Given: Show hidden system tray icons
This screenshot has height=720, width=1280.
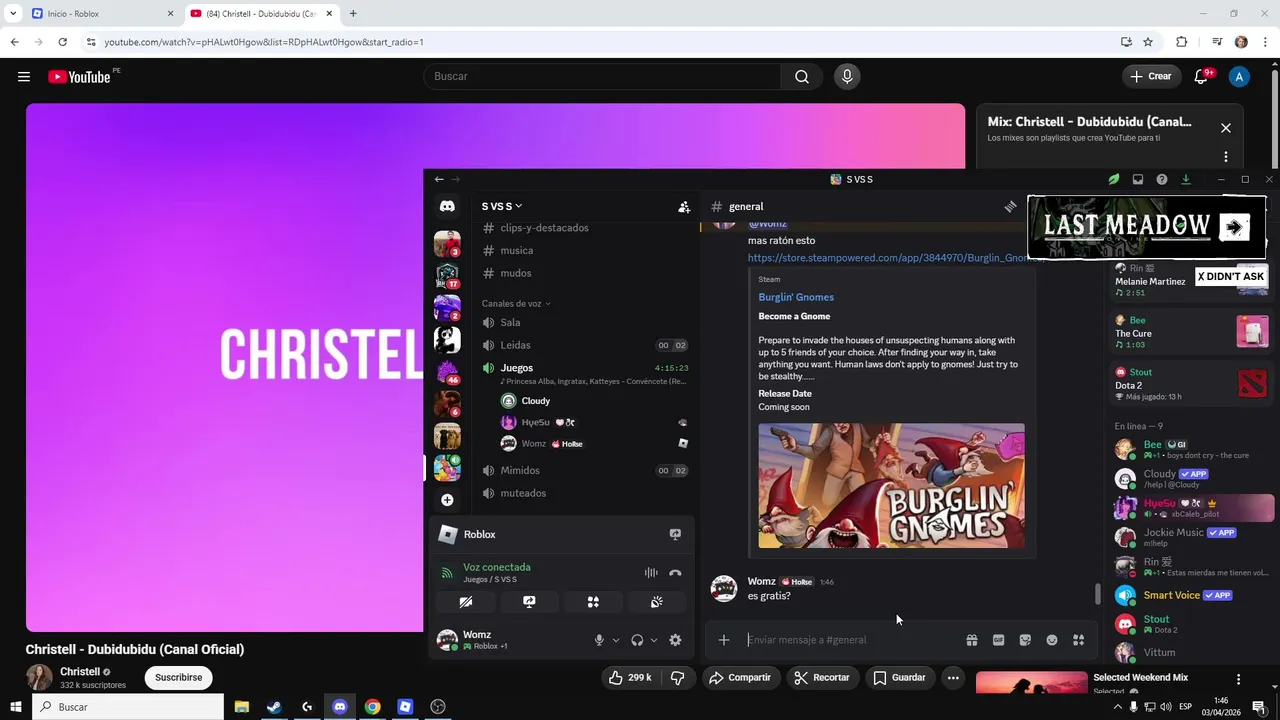Looking at the screenshot, I should point(1118,707).
